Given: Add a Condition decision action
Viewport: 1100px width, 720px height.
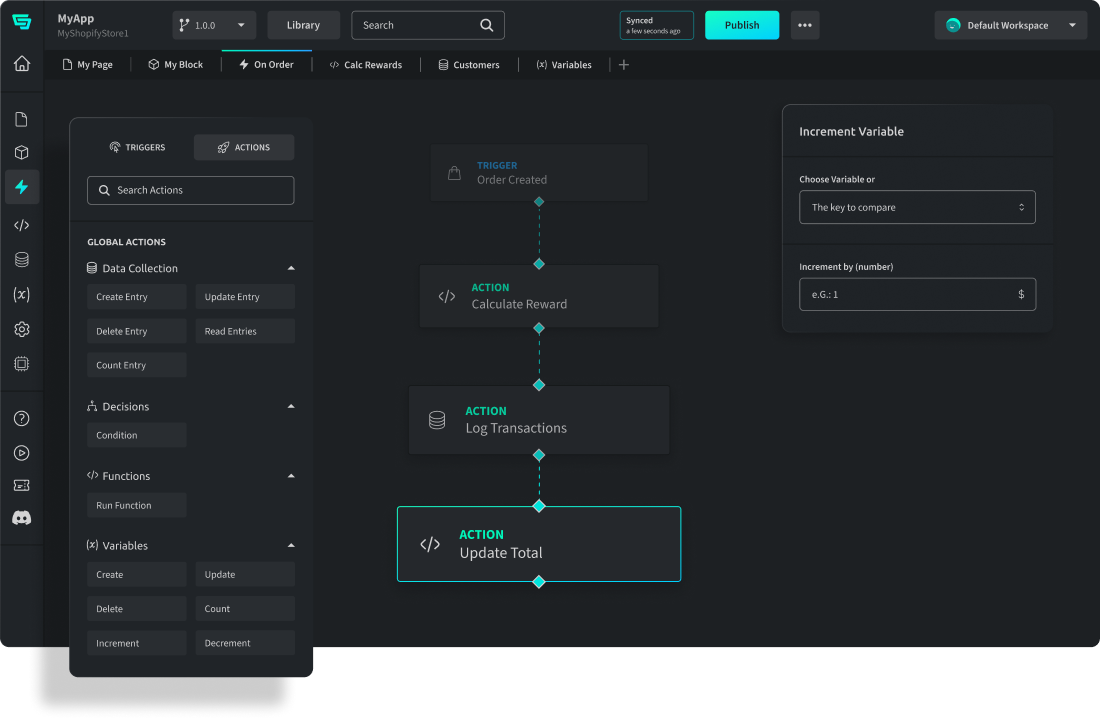Looking at the screenshot, I should tap(136, 435).
